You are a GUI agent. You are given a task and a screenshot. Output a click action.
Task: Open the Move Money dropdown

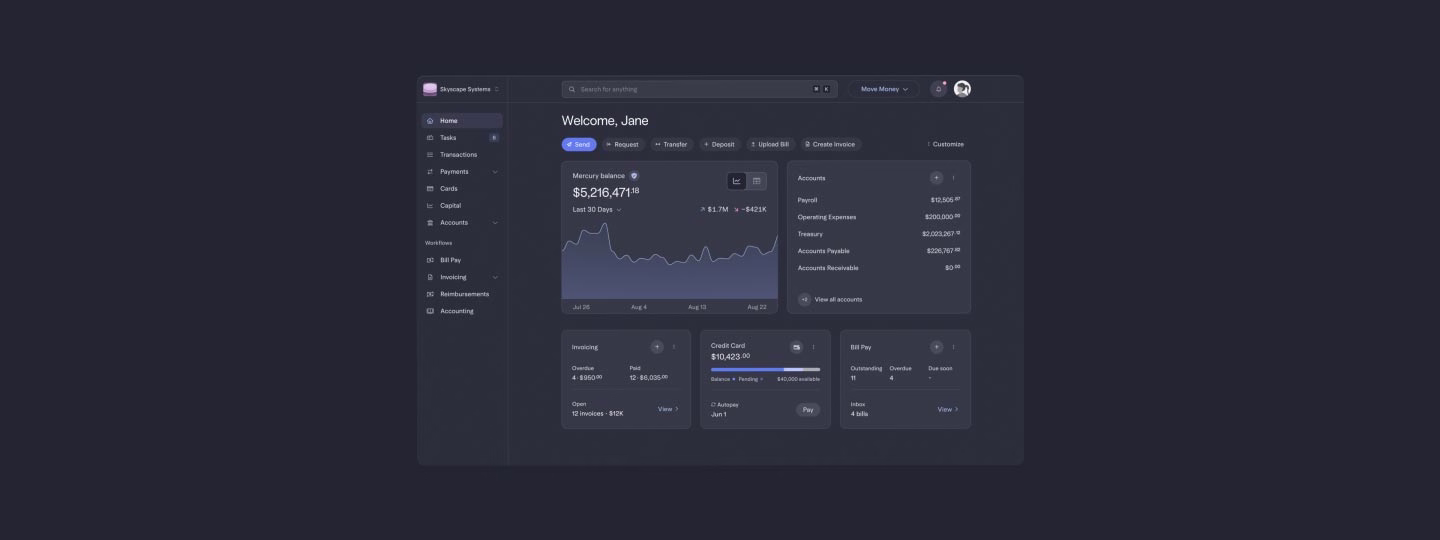point(884,89)
